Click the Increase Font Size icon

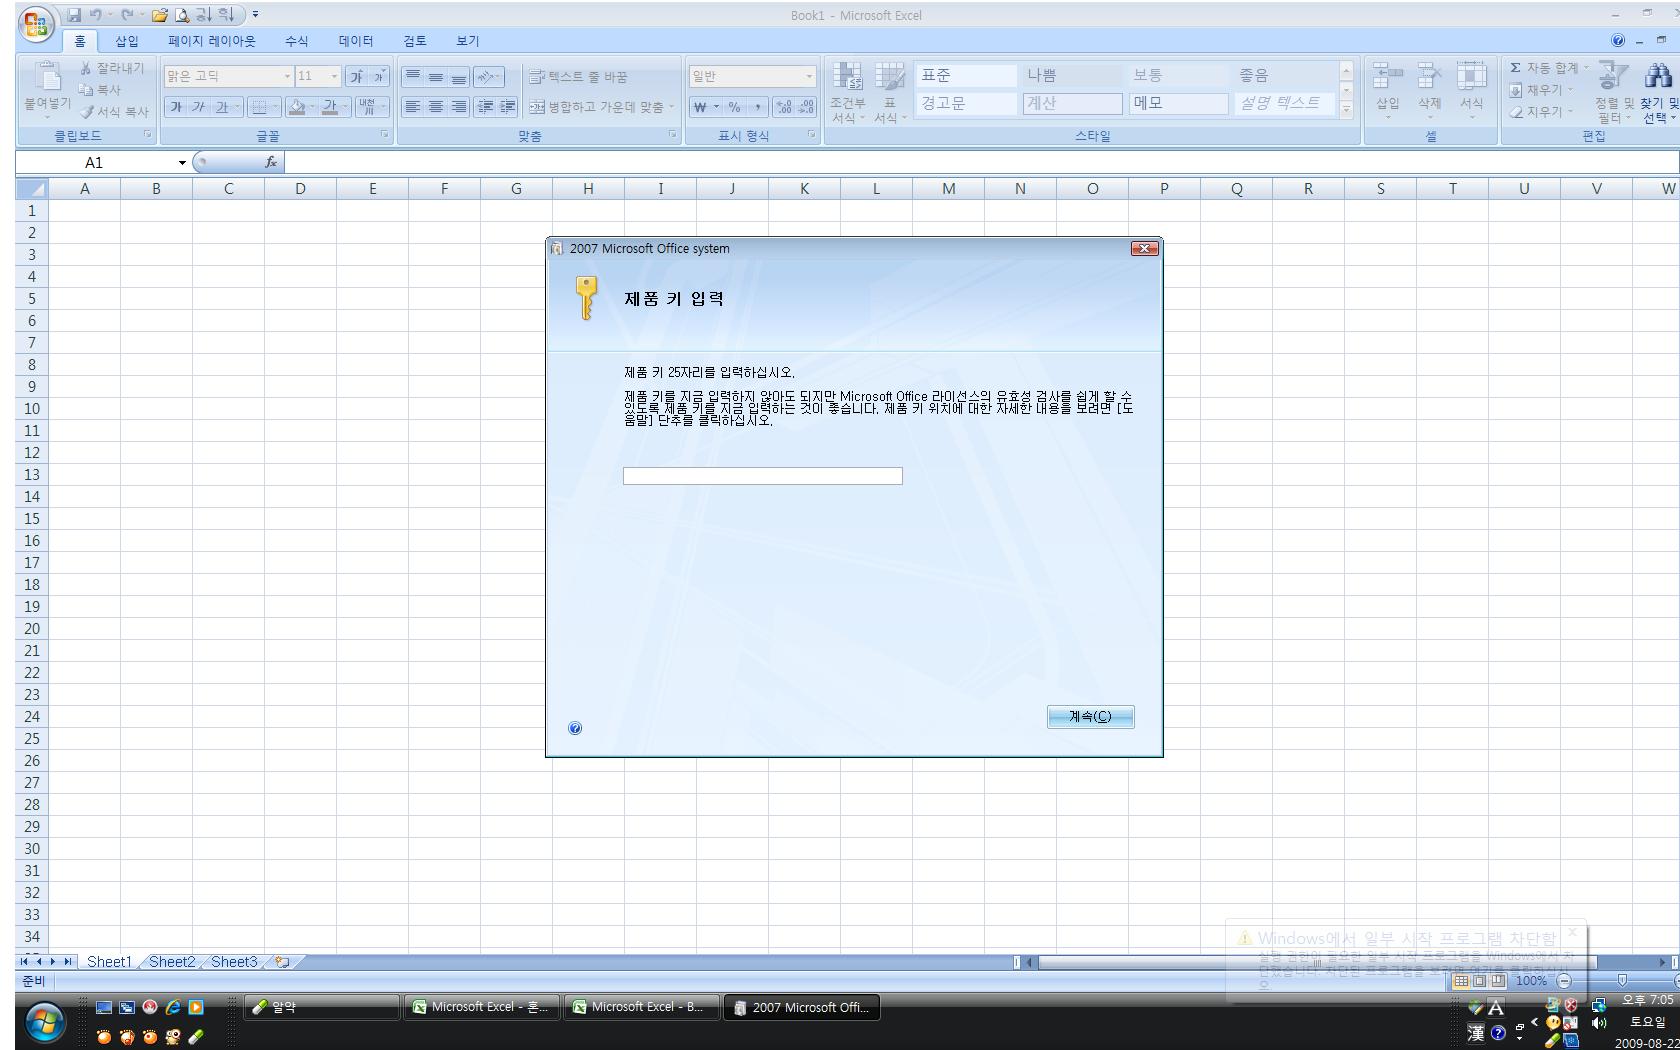(x=356, y=76)
